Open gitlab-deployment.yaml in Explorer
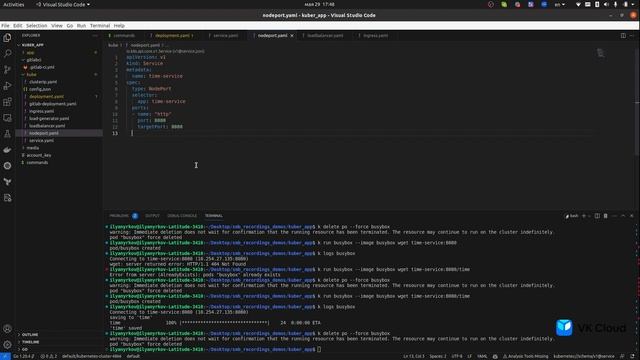 pyautogui.click(x=53, y=104)
